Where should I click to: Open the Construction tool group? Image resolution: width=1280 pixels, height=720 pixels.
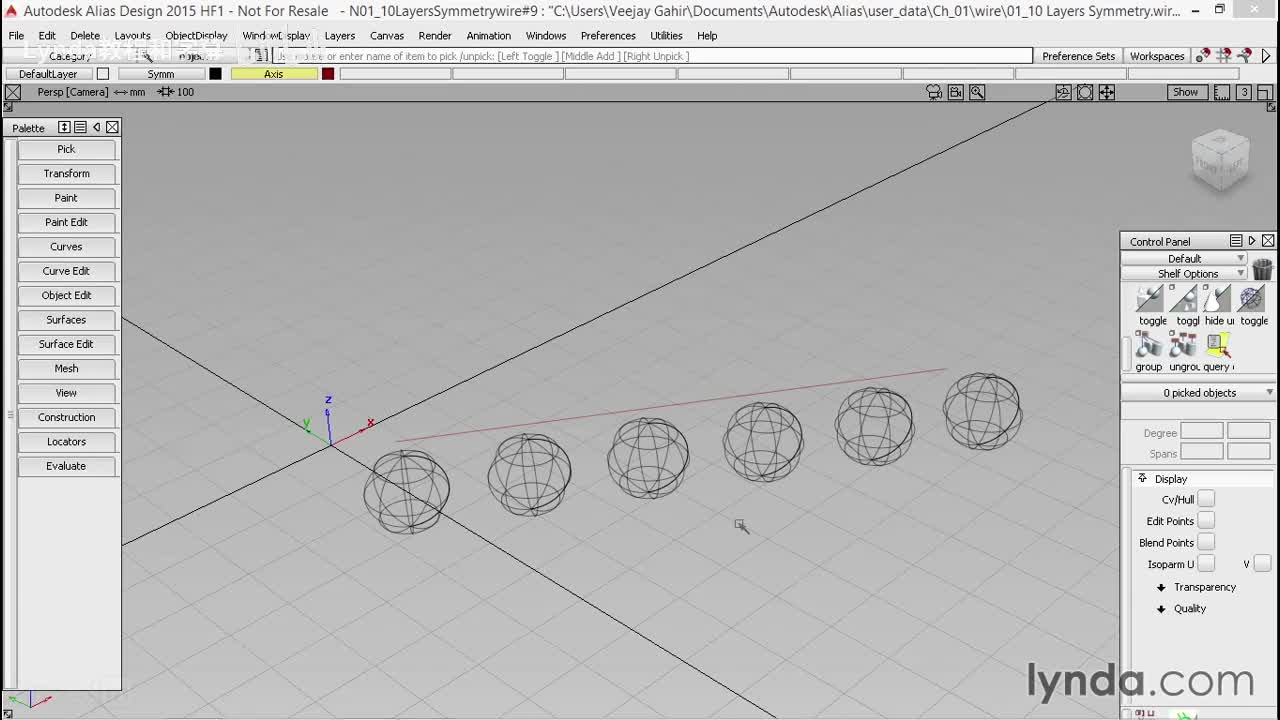[x=66, y=417]
